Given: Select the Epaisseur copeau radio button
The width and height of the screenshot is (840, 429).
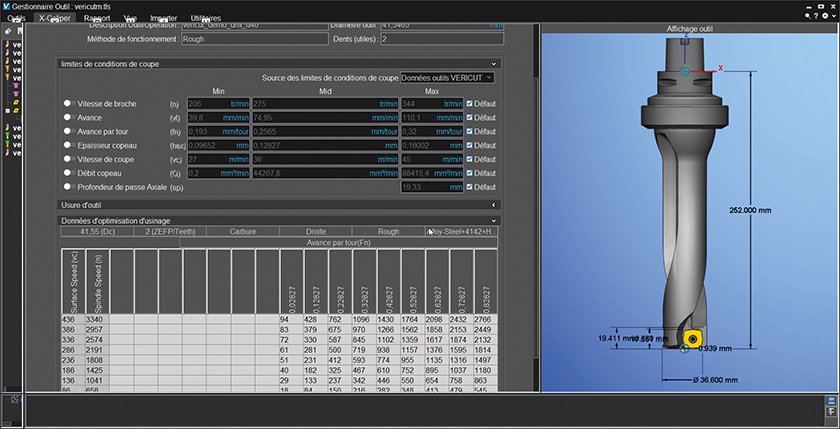Looking at the screenshot, I should pos(68,145).
